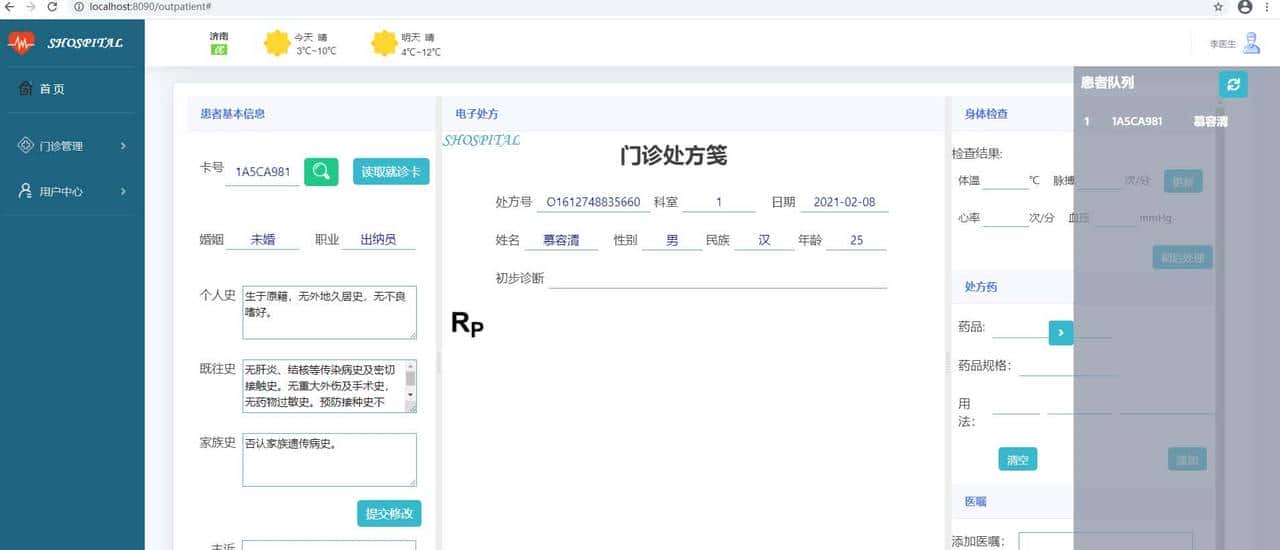Click 提交修改 button
The height and width of the screenshot is (550, 1280).
click(389, 513)
